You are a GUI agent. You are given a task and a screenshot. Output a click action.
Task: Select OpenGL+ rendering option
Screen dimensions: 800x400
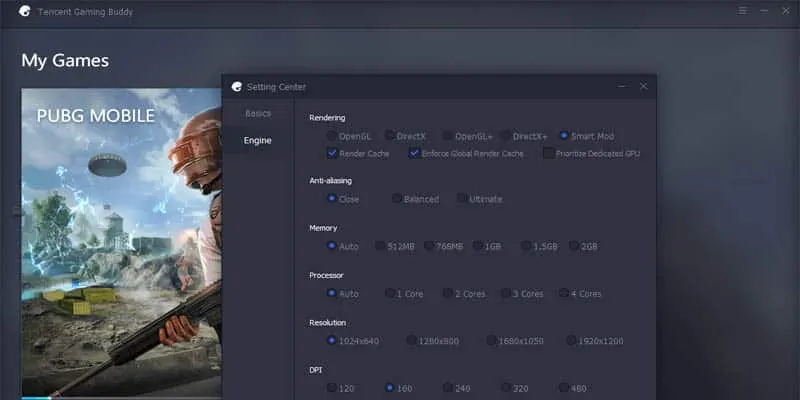pyautogui.click(x=447, y=136)
